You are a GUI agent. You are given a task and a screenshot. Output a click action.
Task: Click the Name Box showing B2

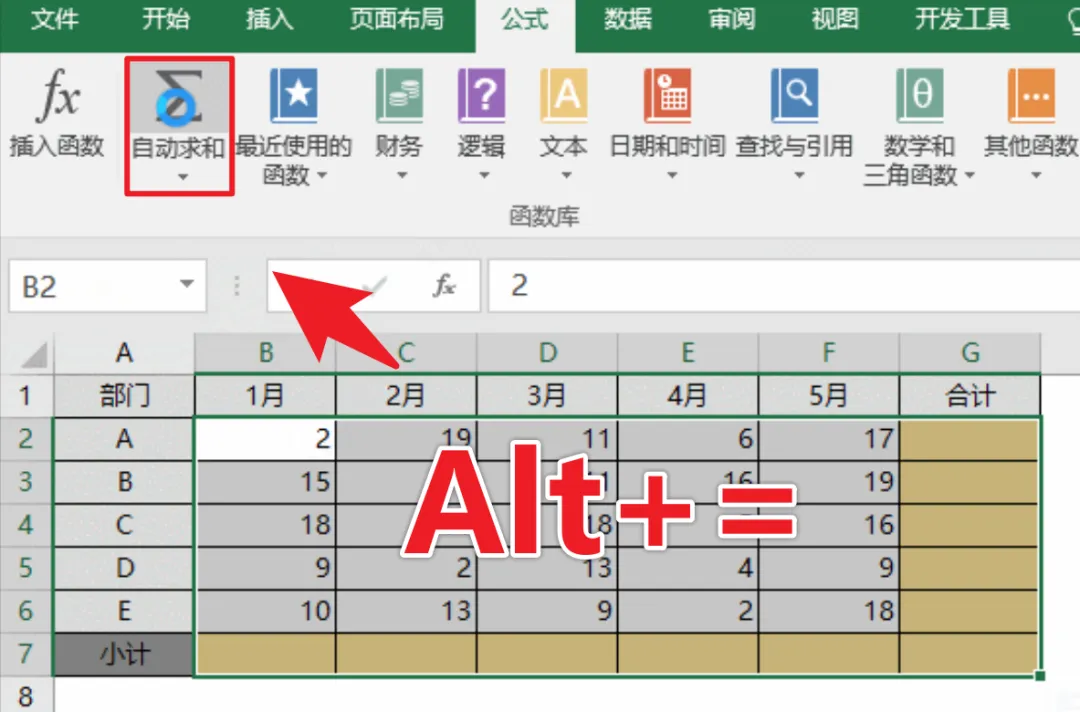point(107,286)
